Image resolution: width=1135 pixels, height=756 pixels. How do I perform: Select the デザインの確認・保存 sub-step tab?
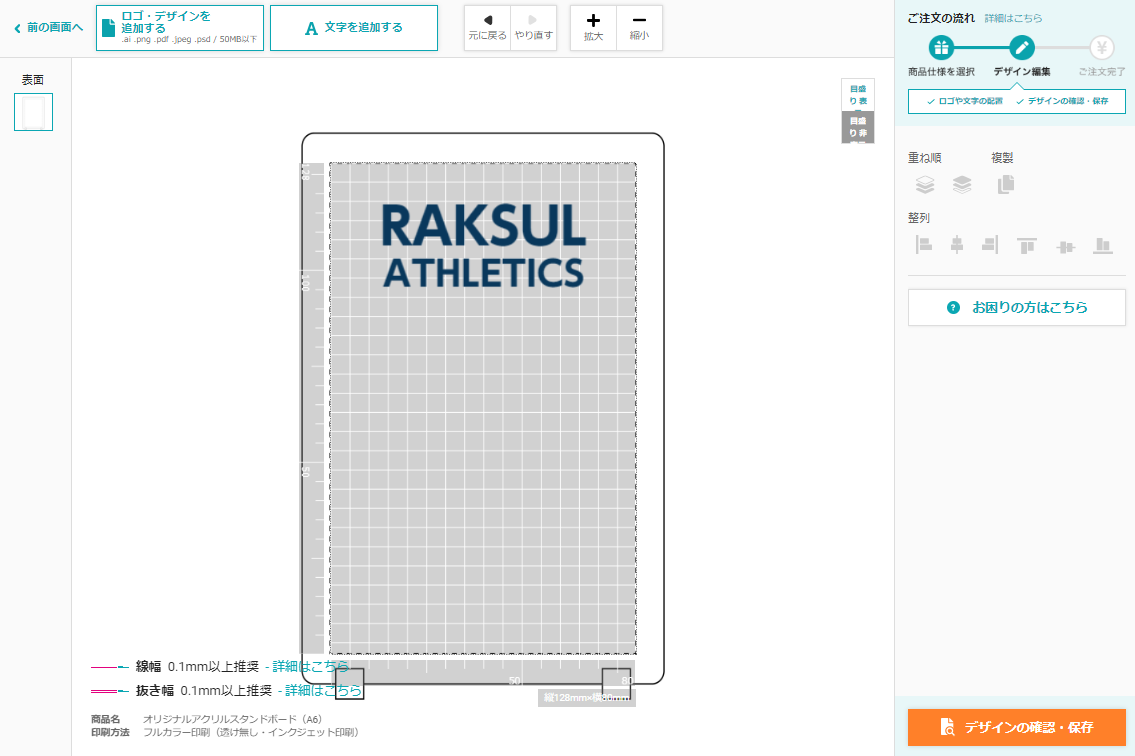tap(1063, 101)
